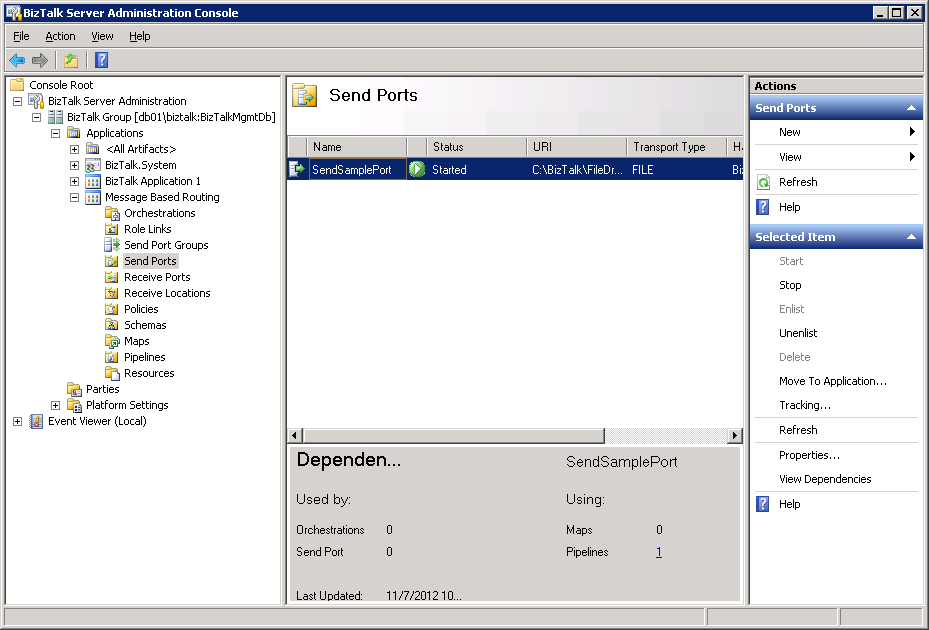Open the View menu in menu bar
This screenshot has width=929, height=630.
click(x=102, y=36)
